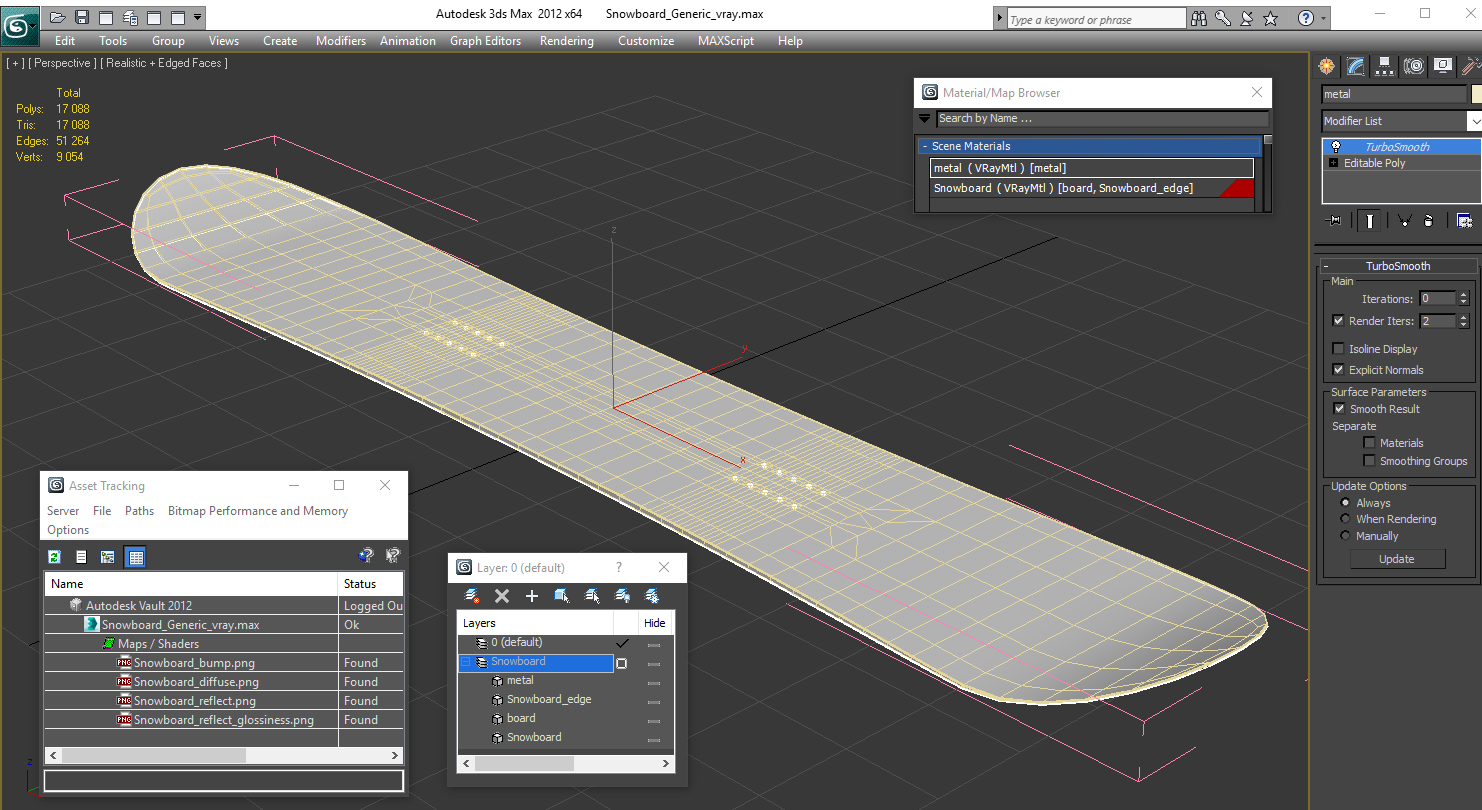Click the Perspective viewport label
This screenshot has width=1482, height=810.
pyautogui.click(x=62, y=63)
